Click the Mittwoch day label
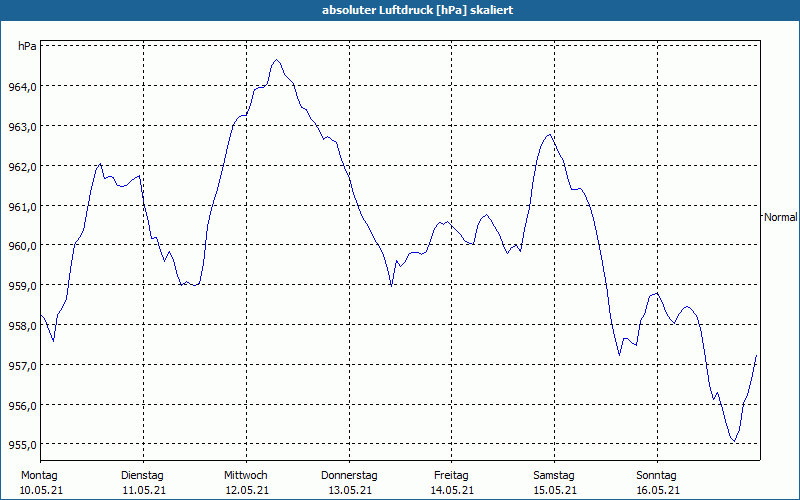This screenshot has height=500, width=800. [246, 476]
